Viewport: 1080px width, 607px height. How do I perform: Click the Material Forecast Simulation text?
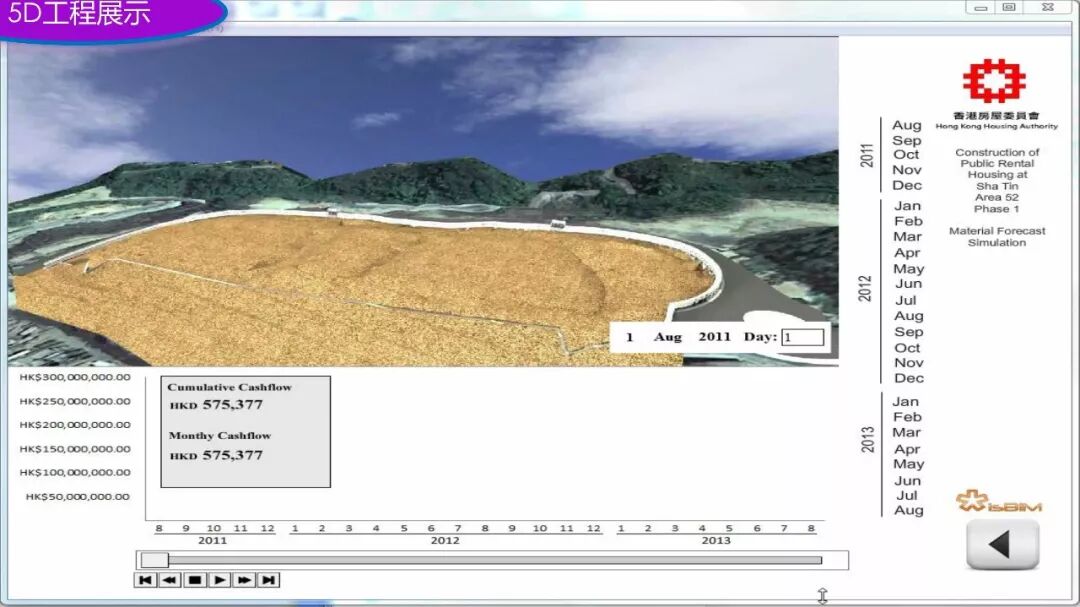(x=997, y=236)
